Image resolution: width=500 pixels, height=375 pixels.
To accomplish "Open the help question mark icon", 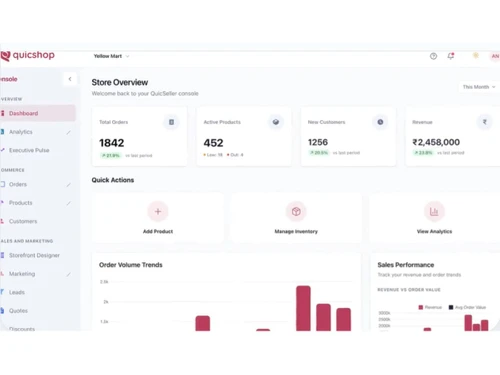I will pos(433,56).
